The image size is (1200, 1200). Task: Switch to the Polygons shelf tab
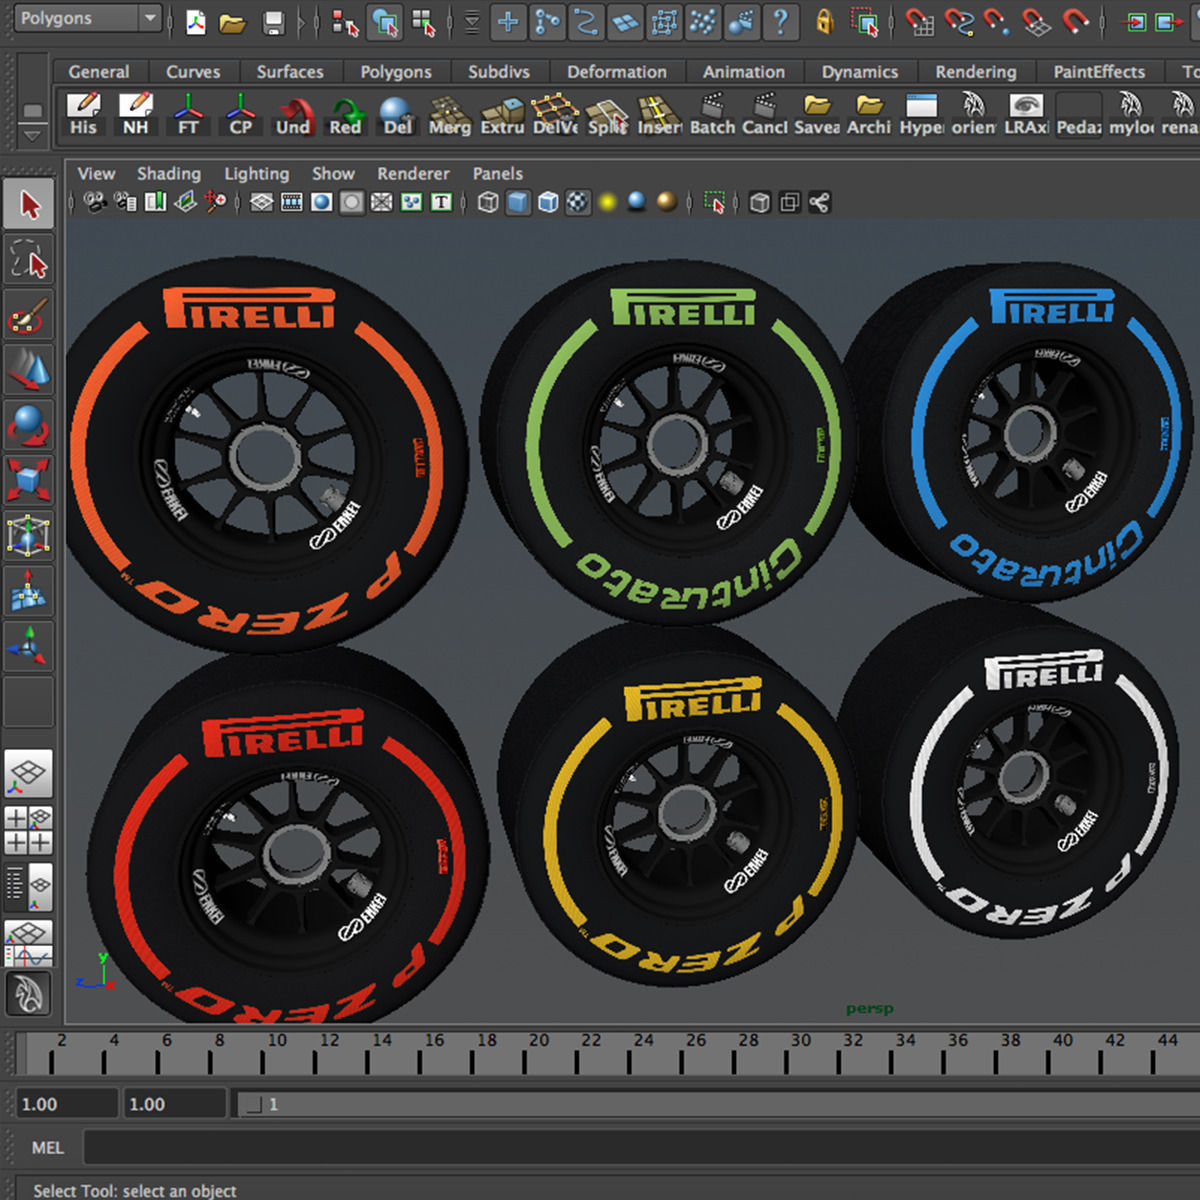coord(396,72)
